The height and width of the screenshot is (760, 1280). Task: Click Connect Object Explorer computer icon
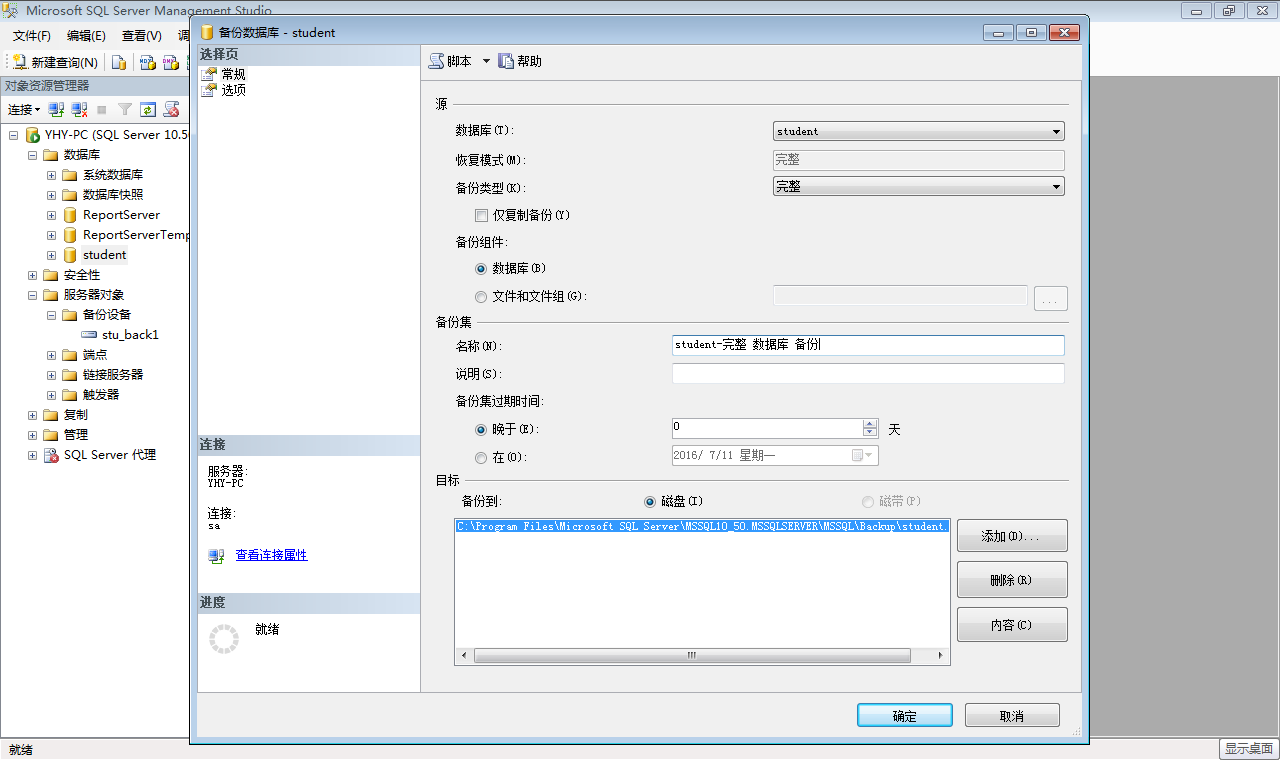pos(57,109)
